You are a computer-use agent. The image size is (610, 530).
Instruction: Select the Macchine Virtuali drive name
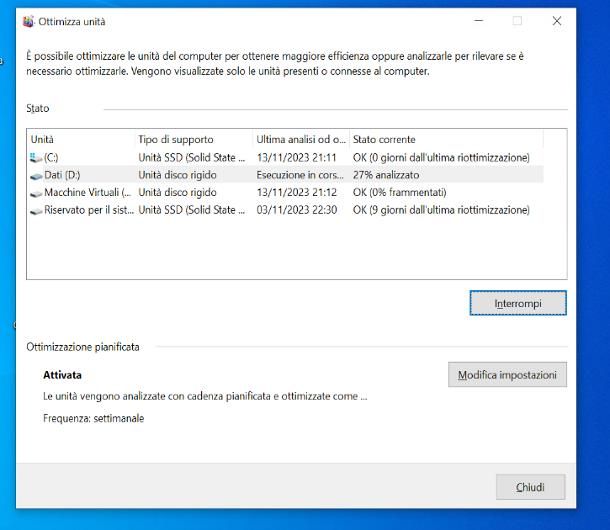pos(88,192)
